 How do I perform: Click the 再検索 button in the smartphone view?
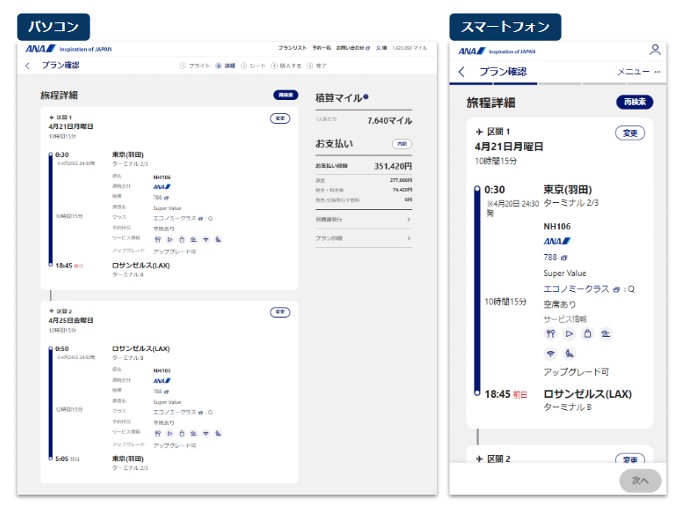[635, 102]
